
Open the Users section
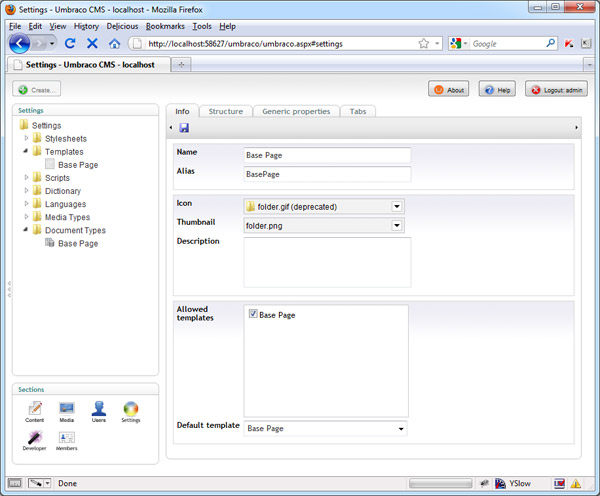[x=99, y=412]
